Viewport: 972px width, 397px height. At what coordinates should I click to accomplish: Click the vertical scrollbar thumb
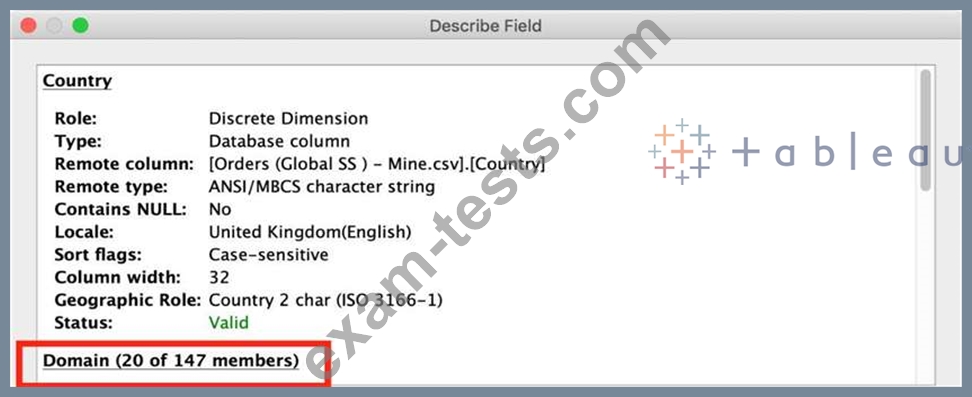926,130
